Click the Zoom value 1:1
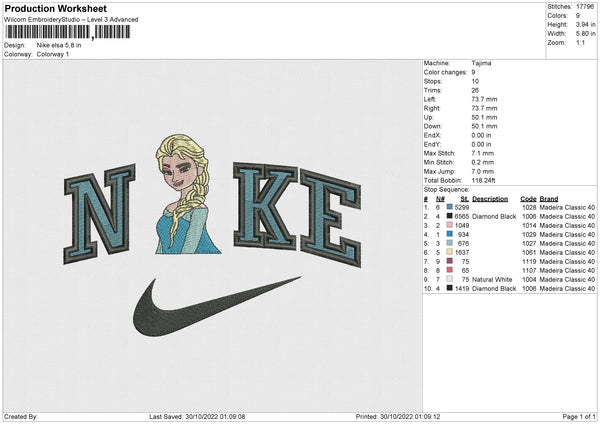600x424 pixels. pyautogui.click(x=580, y=42)
